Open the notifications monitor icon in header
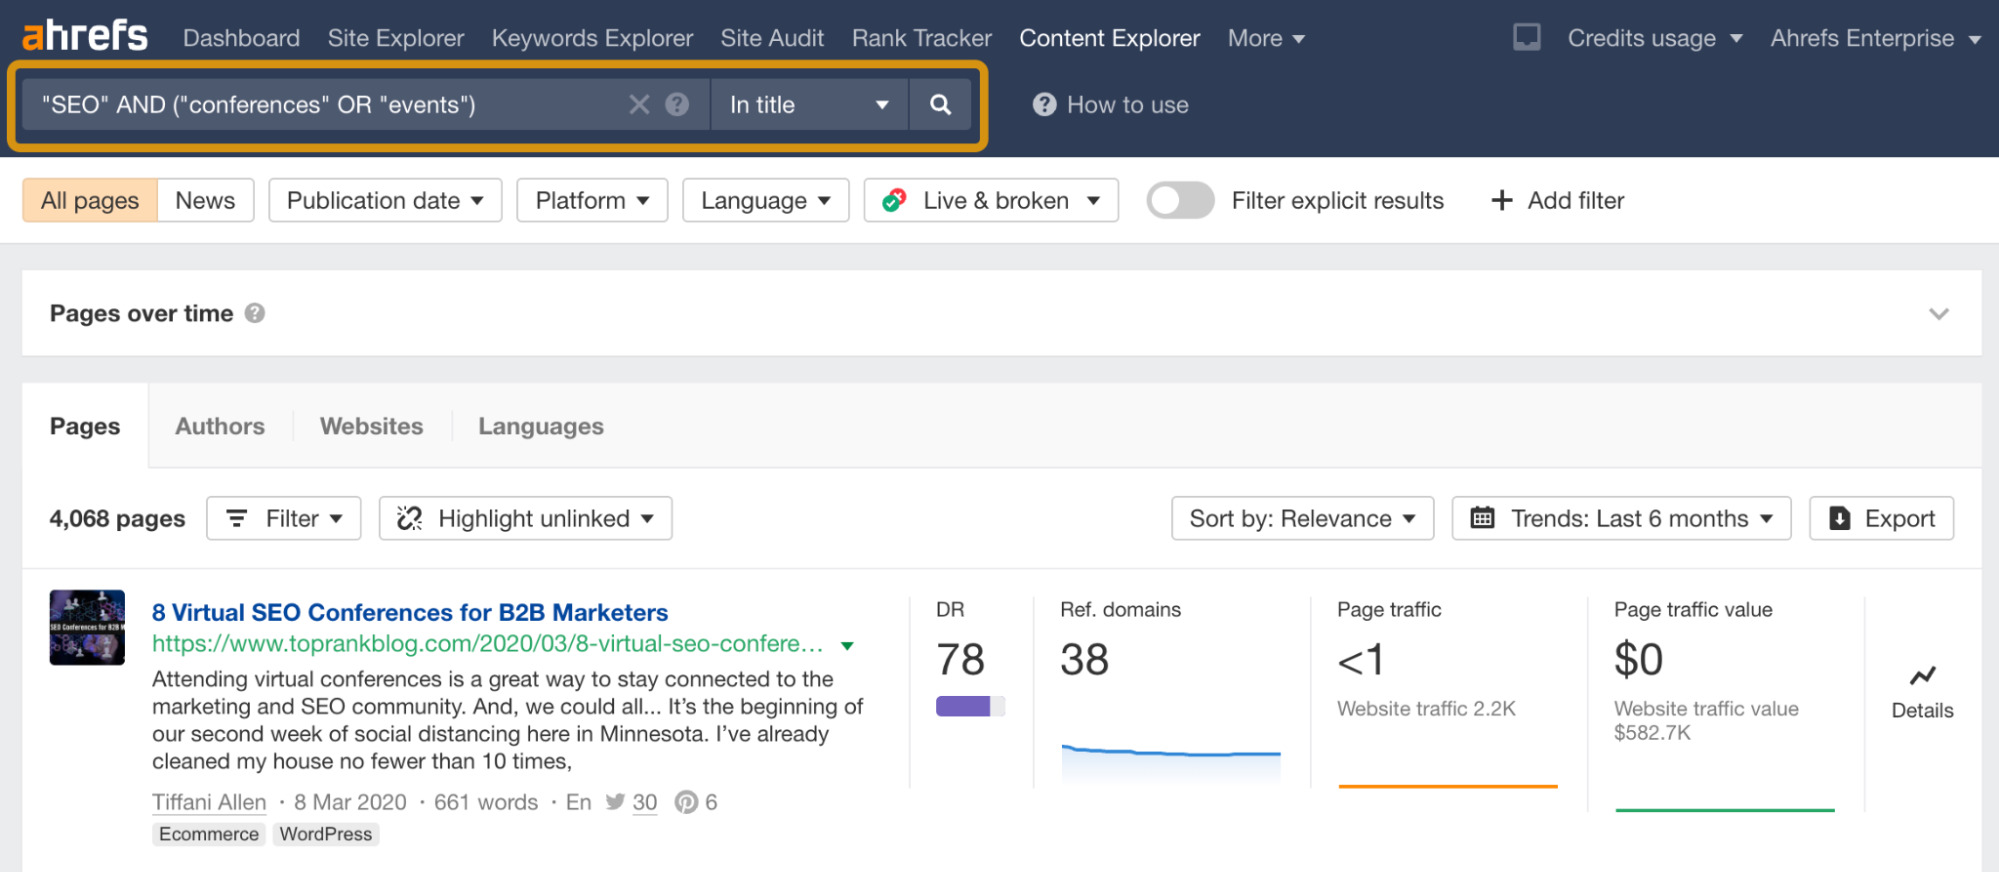This screenshot has width=1999, height=872. click(x=1526, y=38)
